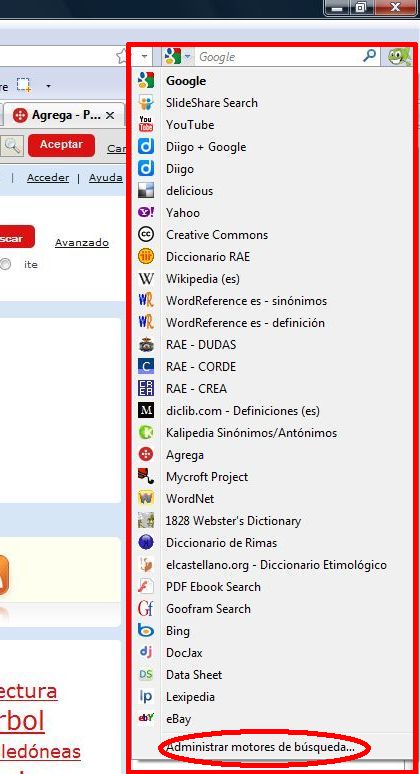Screen dimensions: 420x774
Task: Open the Avanzado search link
Action: pos(82,242)
